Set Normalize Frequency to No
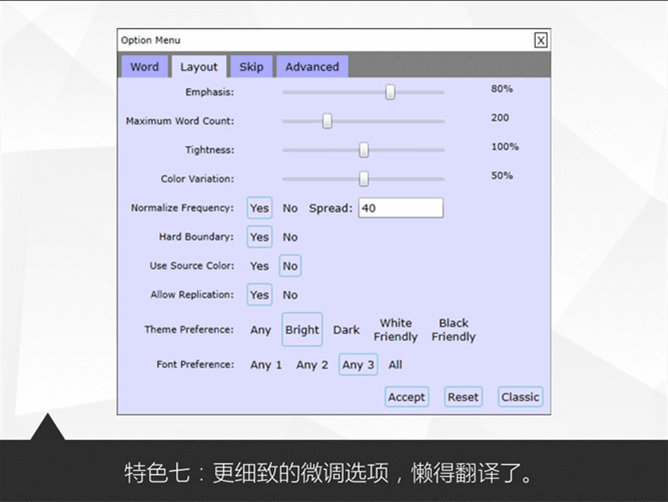The width and height of the screenshot is (668, 502). [290, 208]
